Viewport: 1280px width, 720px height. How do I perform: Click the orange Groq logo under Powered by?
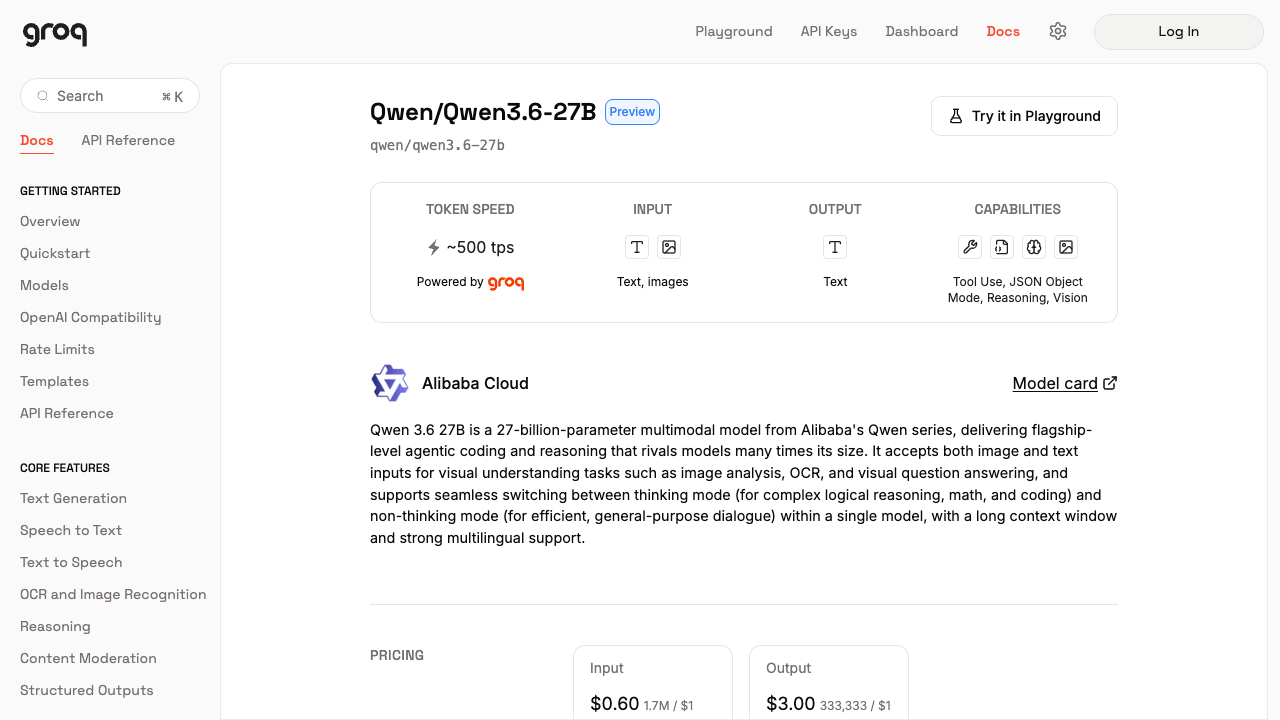pos(506,283)
